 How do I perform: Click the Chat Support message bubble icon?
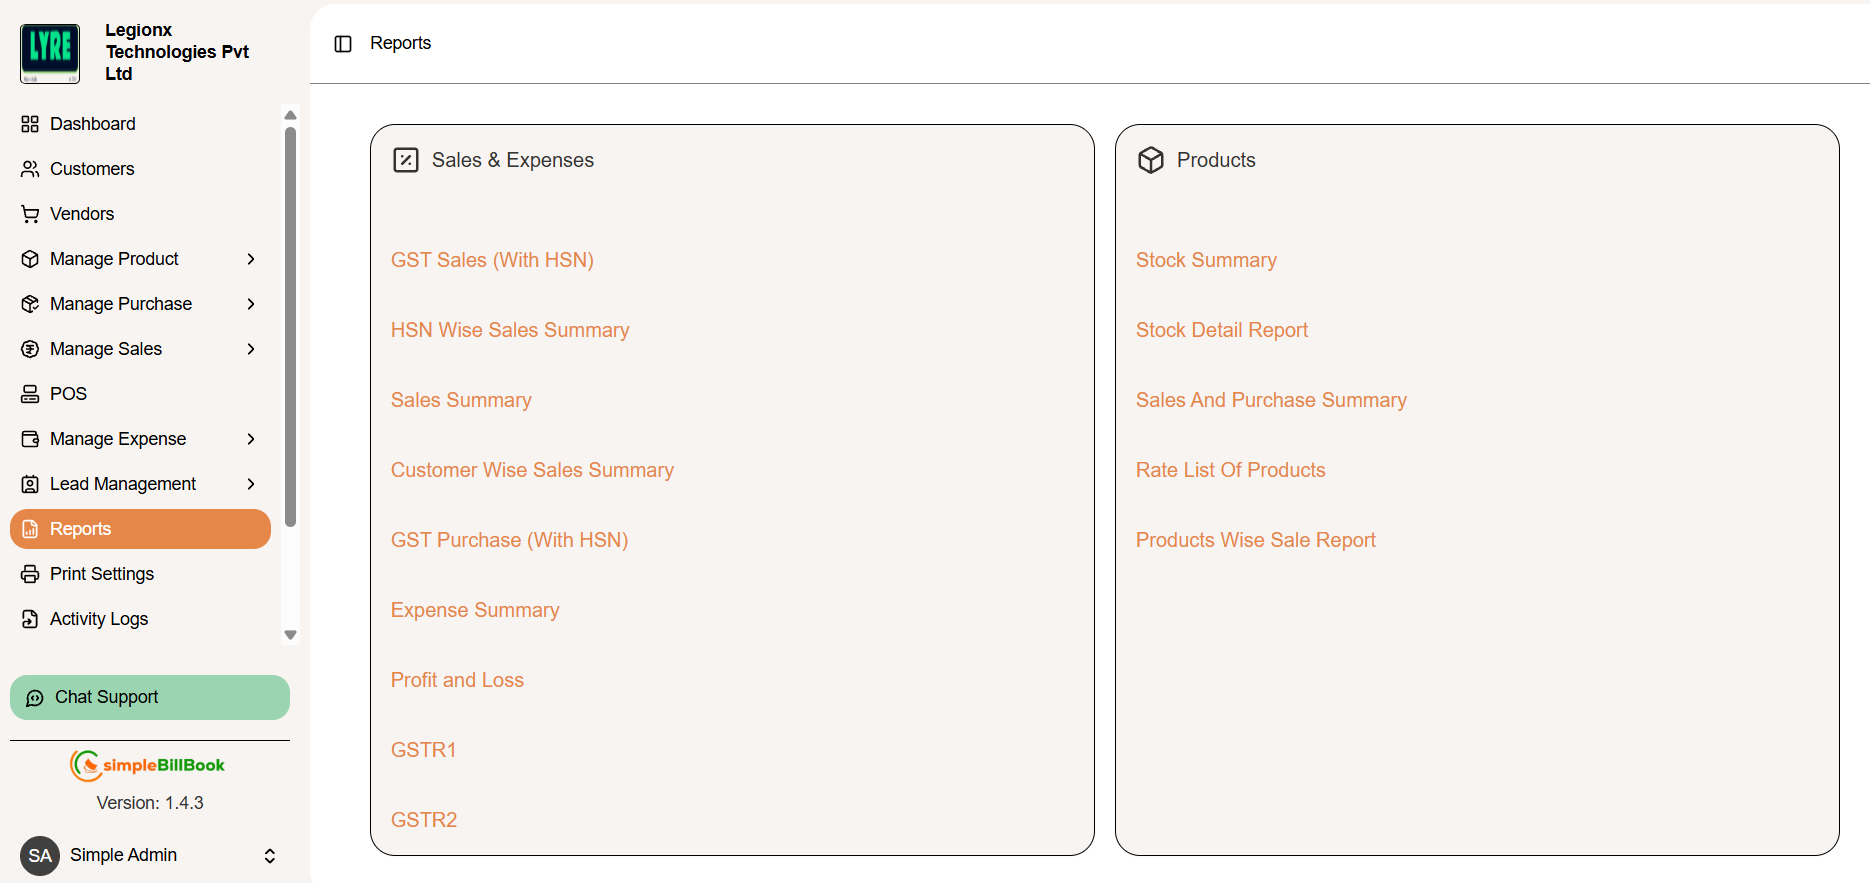pyautogui.click(x=35, y=698)
